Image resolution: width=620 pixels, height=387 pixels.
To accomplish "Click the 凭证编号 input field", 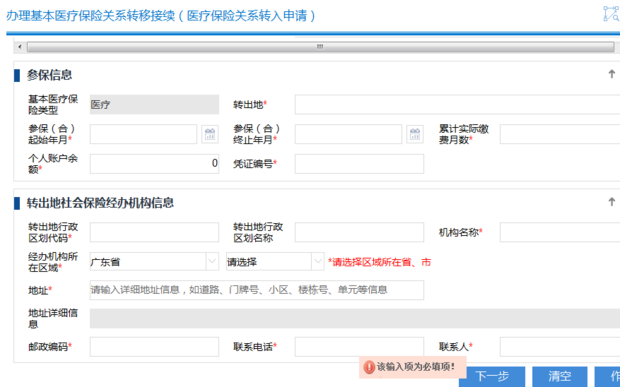I will tap(359, 164).
